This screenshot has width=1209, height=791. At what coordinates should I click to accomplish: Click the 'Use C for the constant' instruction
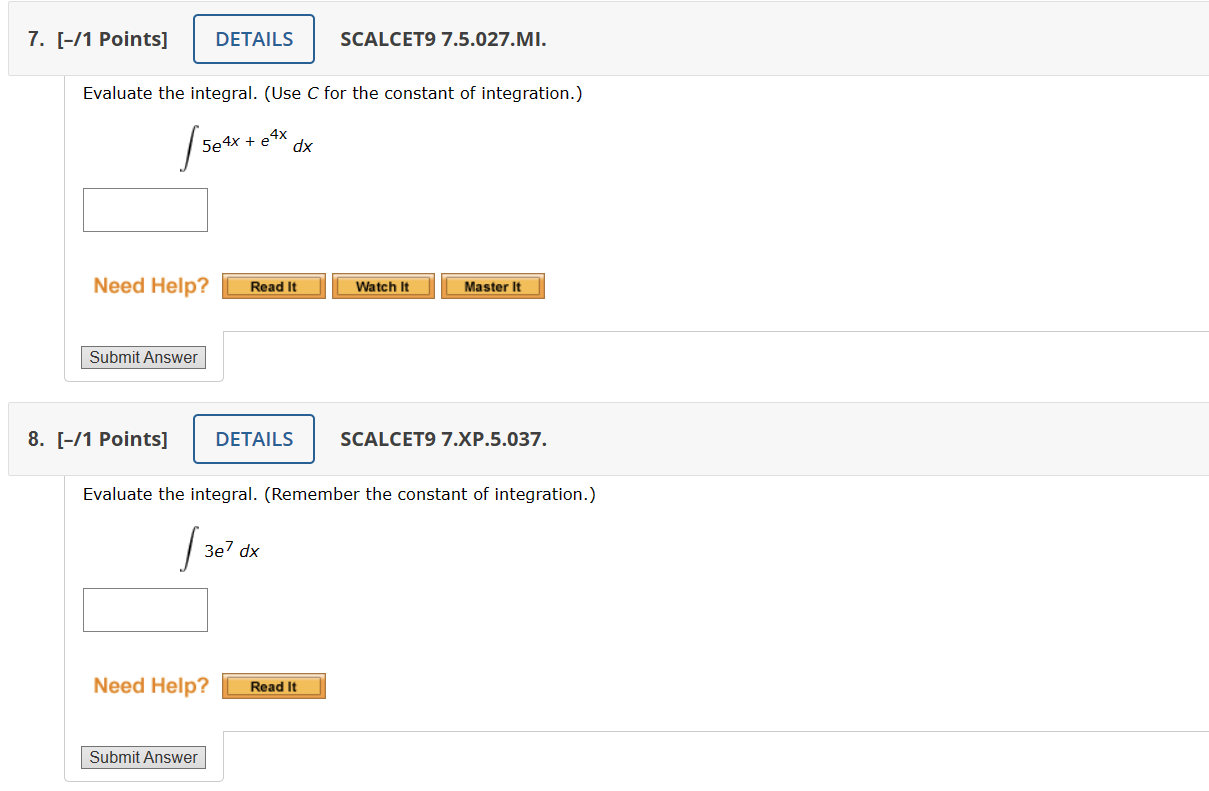[424, 93]
